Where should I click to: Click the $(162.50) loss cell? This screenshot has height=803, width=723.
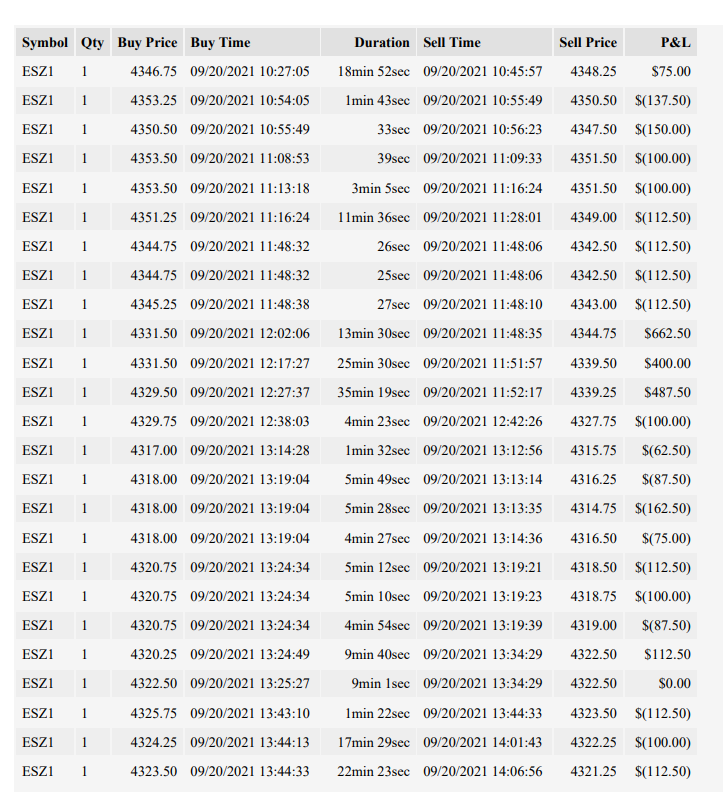tap(661, 508)
